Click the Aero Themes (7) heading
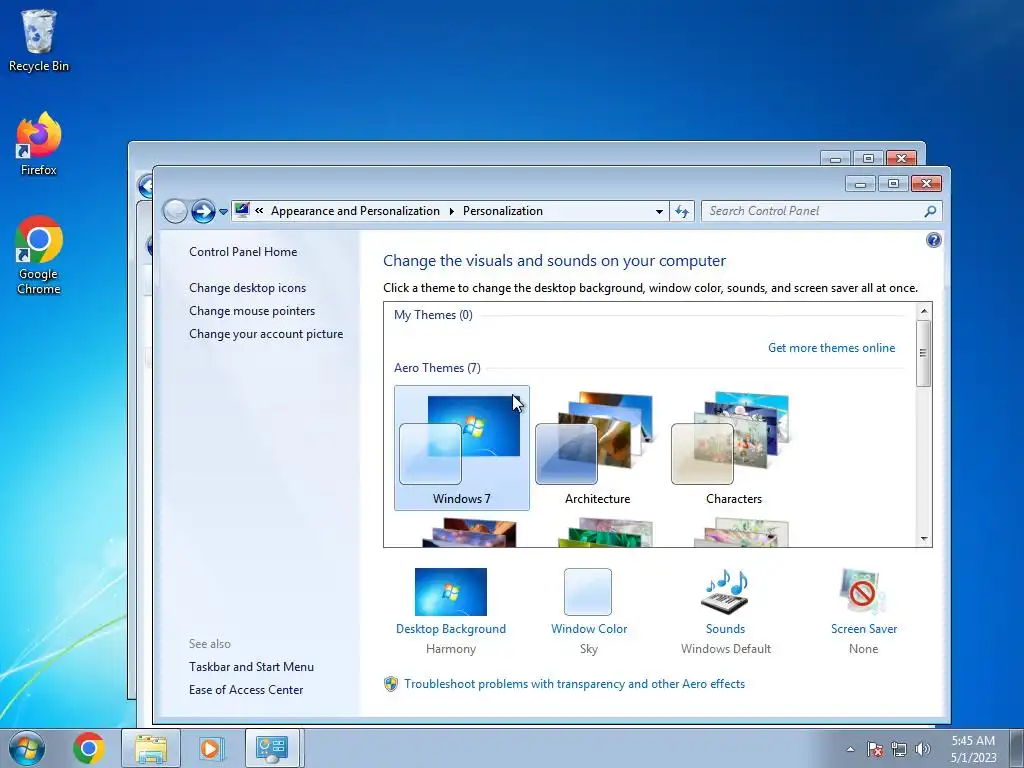This screenshot has height=768, width=1024. [x=437, y=368]
